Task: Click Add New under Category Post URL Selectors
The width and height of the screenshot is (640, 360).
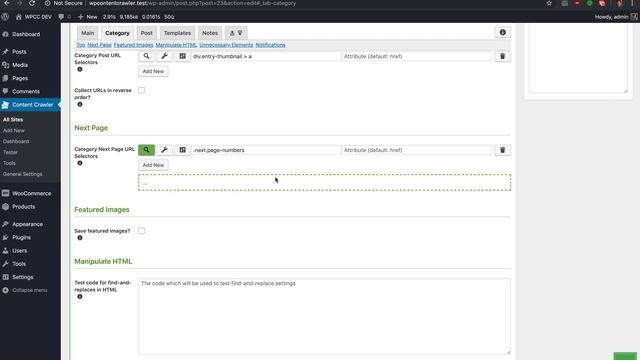Action: tap(153, 71)
